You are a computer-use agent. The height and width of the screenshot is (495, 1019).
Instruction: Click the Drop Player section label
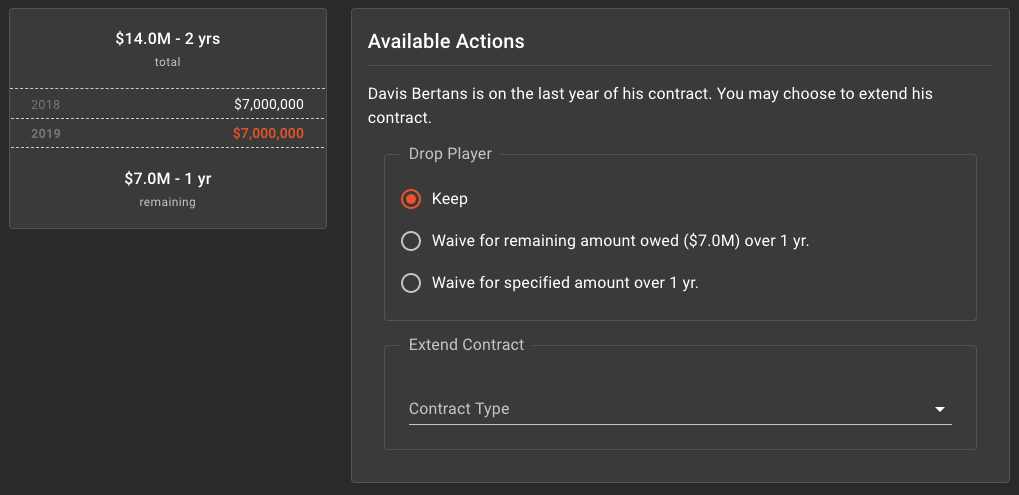click(450, 154)
